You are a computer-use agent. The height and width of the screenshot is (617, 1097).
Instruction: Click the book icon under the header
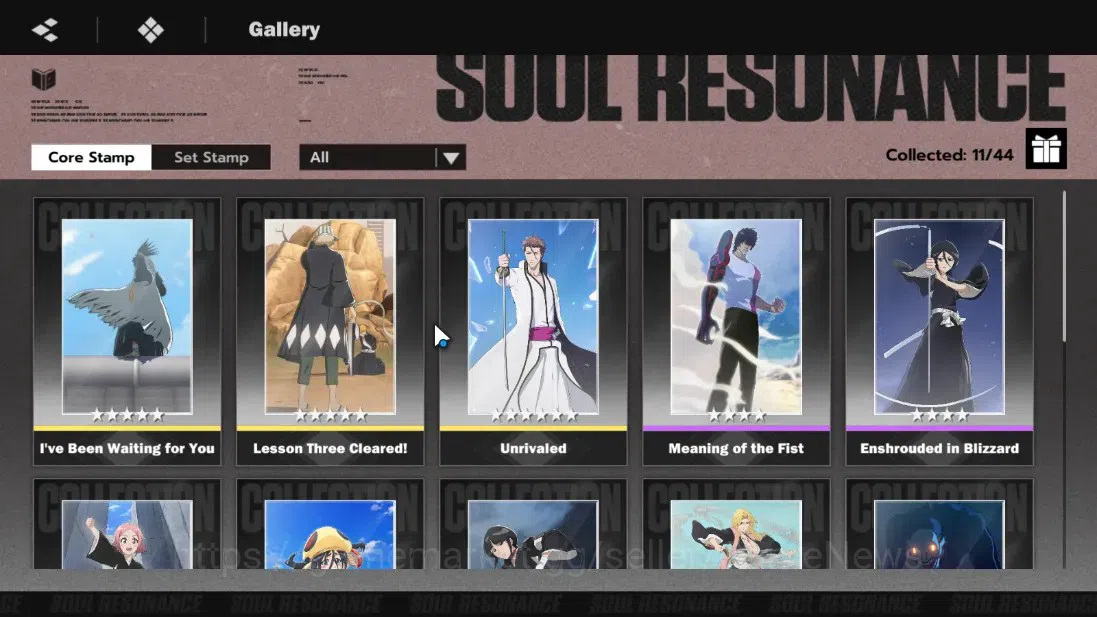pos(43,78)
